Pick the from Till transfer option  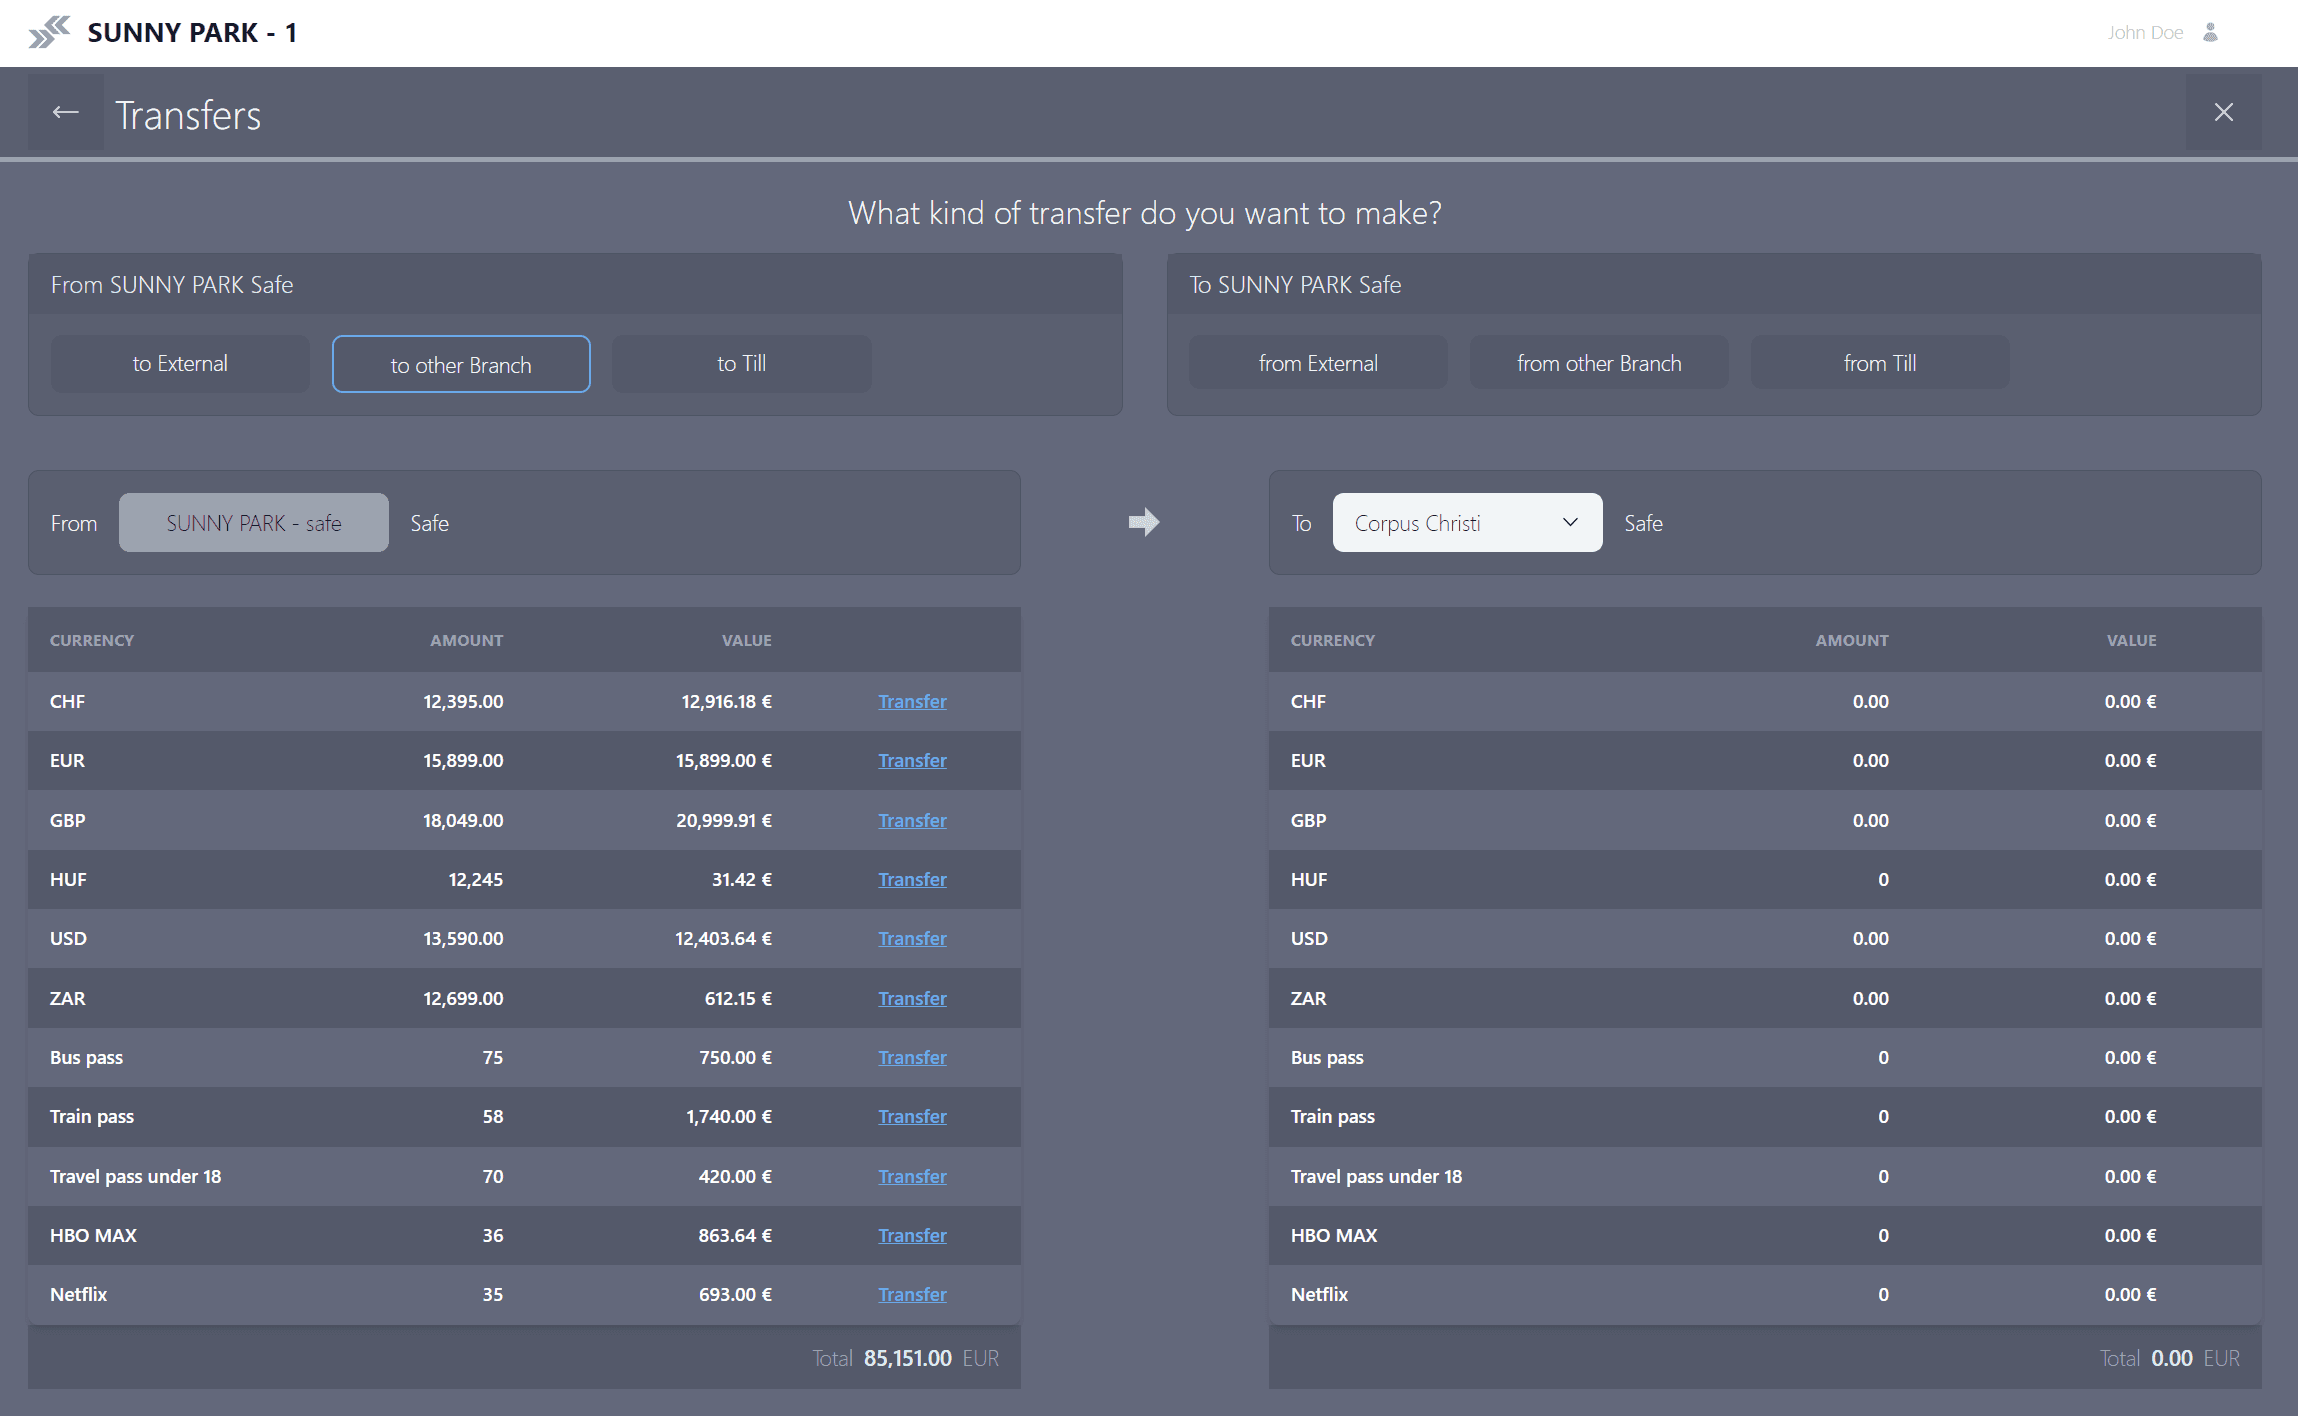(1879, 363)
